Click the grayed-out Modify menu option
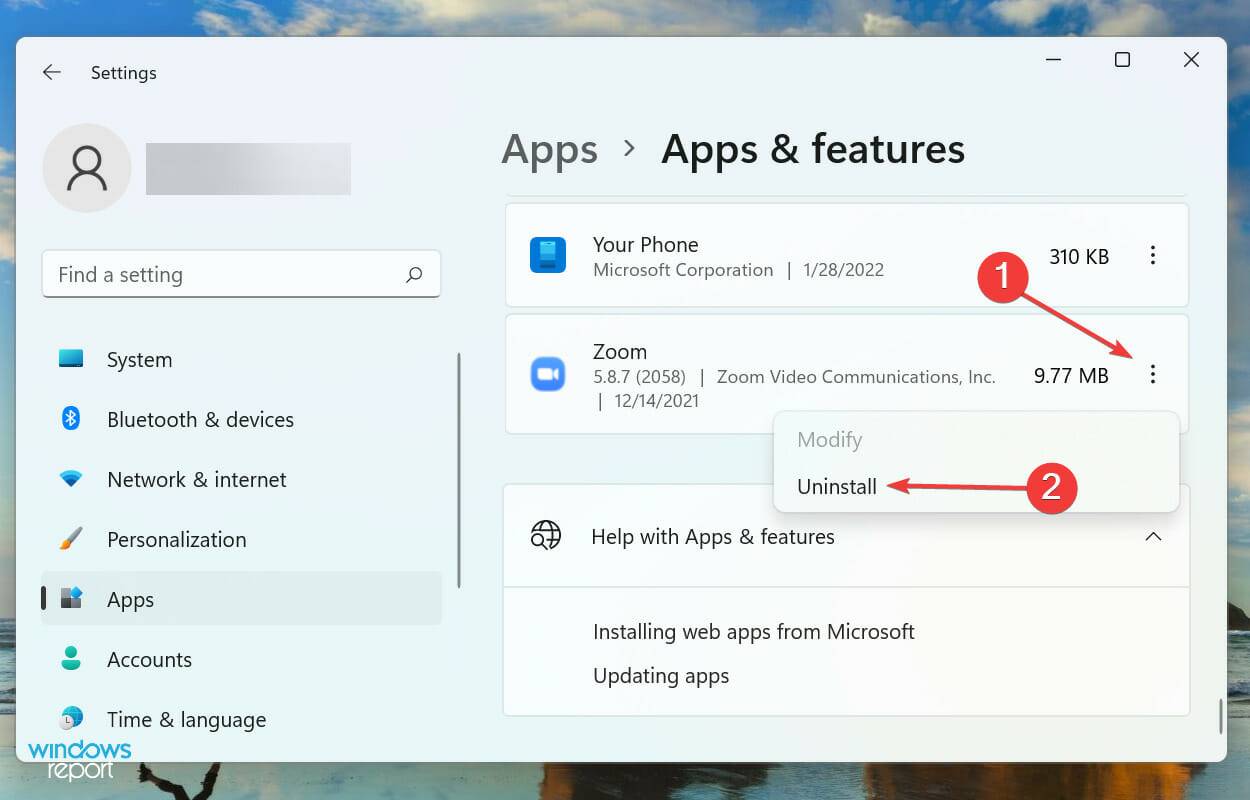The image size is (1250, 800). [830, 439]
